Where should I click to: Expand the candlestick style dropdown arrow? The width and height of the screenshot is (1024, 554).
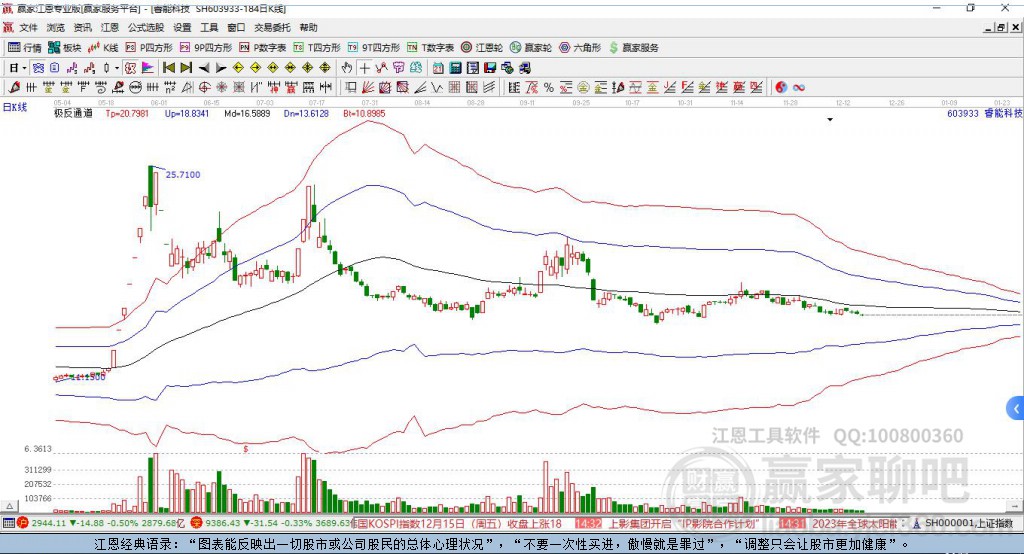coord(116,68)
